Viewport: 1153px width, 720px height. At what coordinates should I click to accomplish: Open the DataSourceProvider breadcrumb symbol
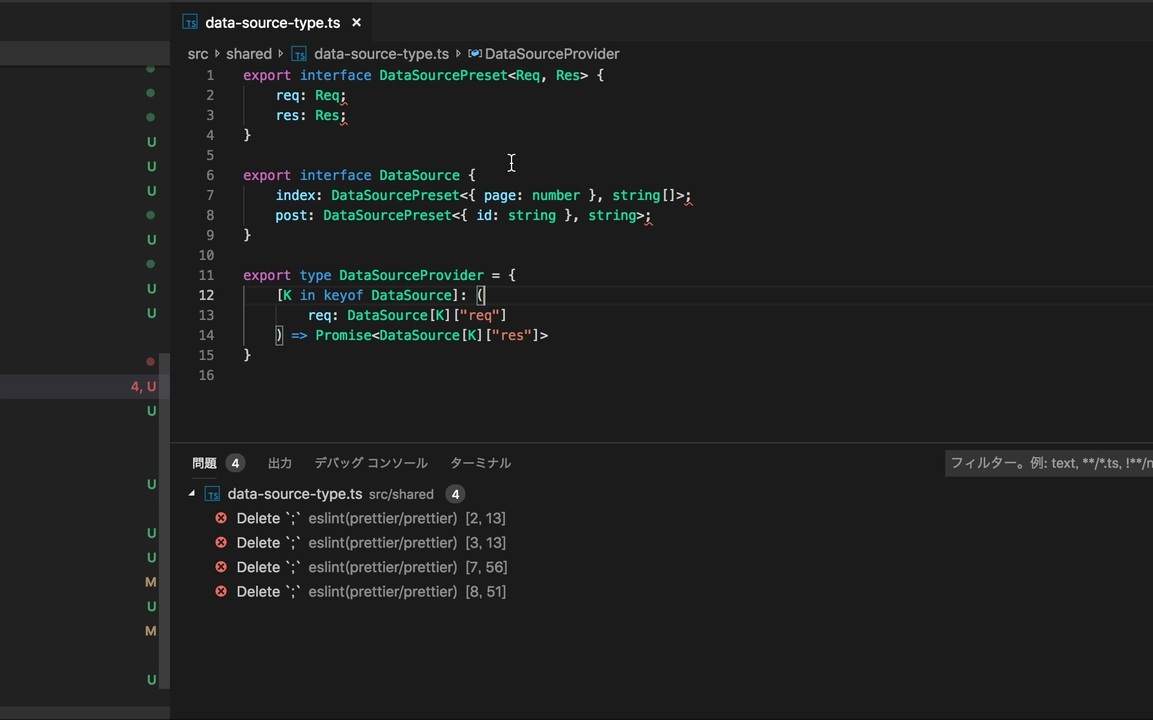click(x=552, y=54)
